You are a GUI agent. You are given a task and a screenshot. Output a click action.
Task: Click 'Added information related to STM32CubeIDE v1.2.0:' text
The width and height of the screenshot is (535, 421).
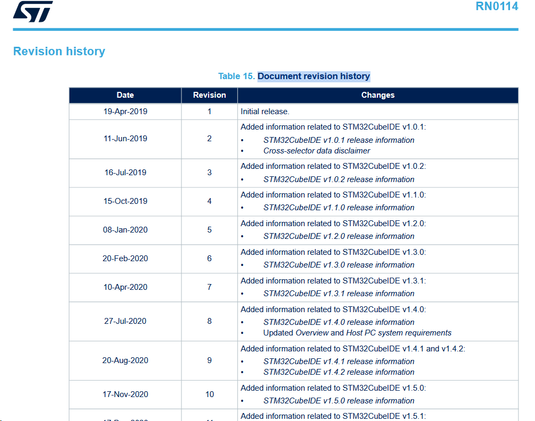333,223
